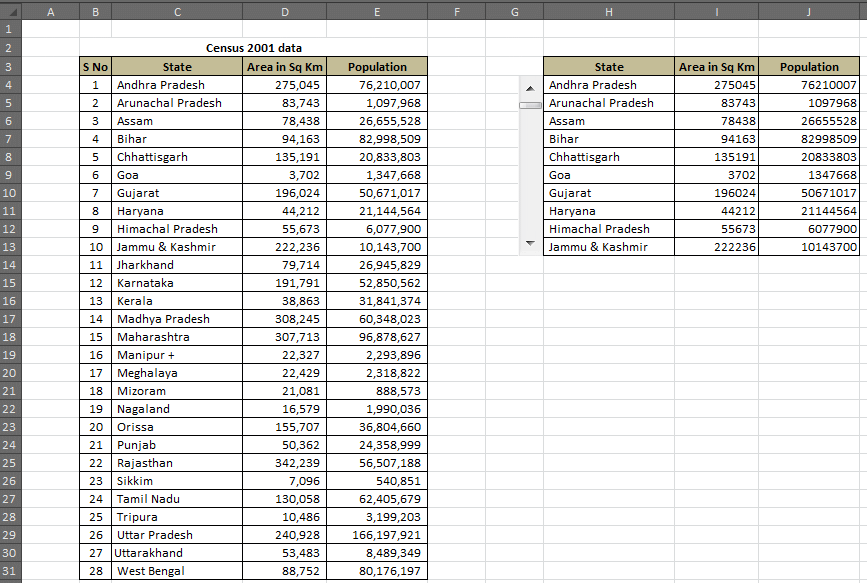Select column H header
Image resolution: width=867 pixels, height=583 pixels.
pos(608,12)
